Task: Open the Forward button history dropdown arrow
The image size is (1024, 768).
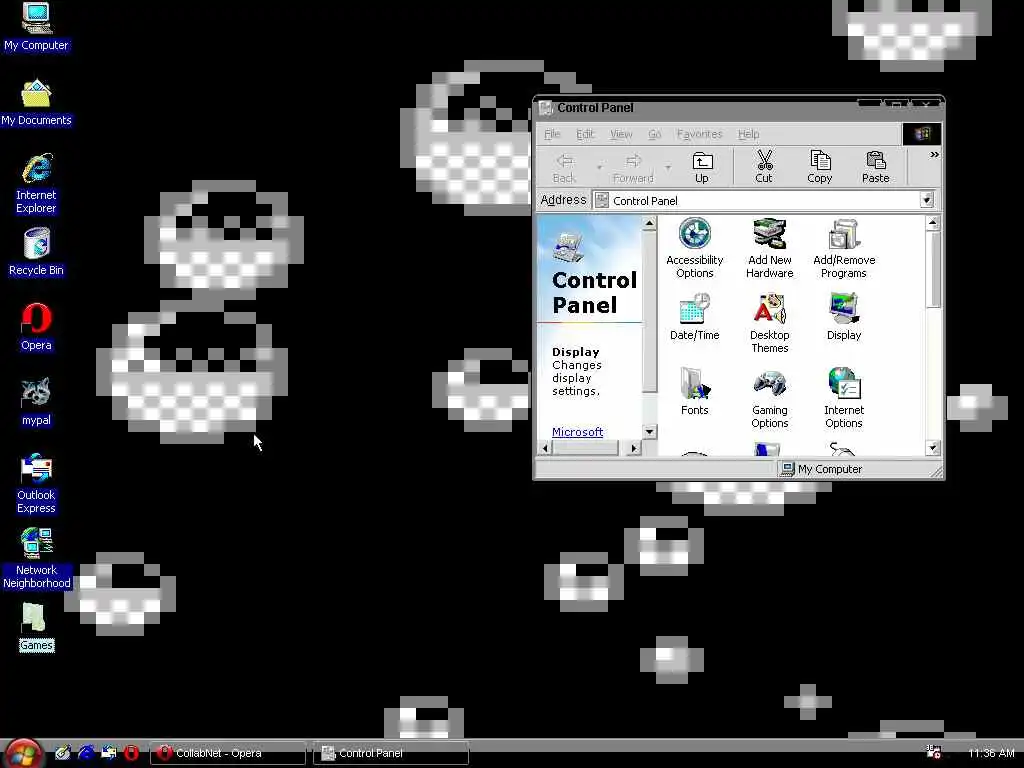Action: point(667,168)
